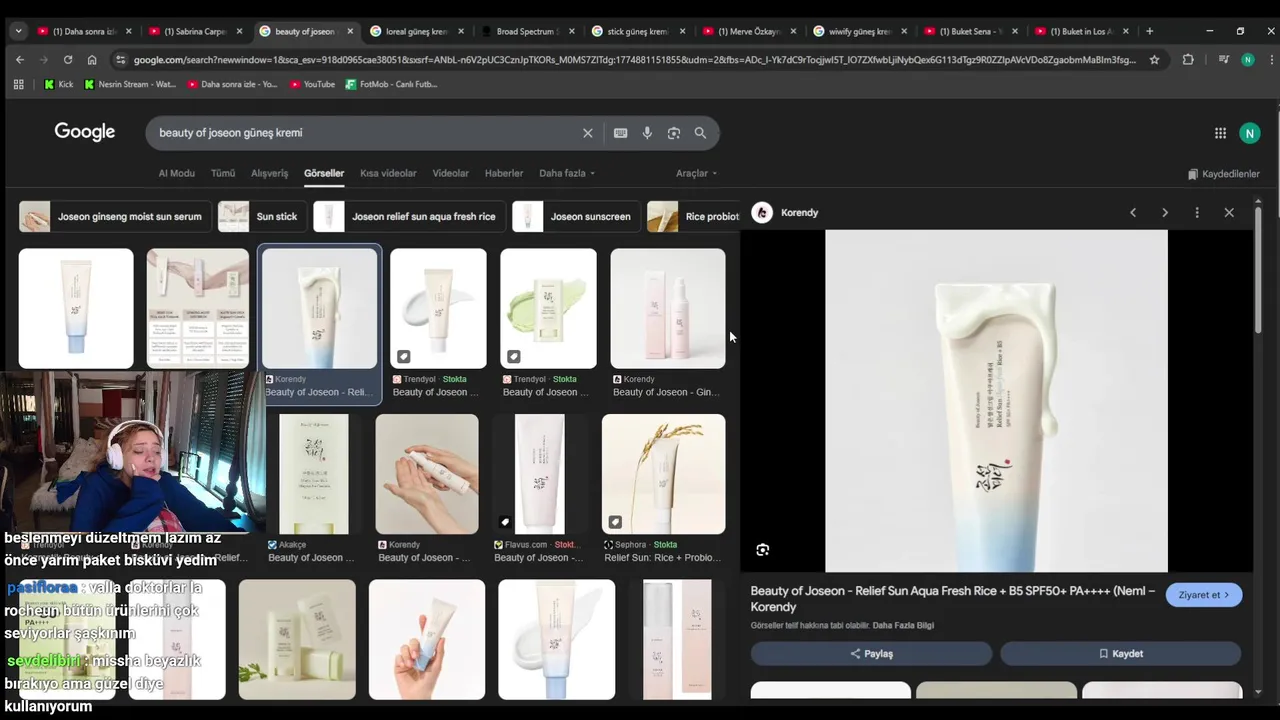The height and width of the screenshot is (720, 1280).
Task: Switch to the Sabrina Carpenter browser tab
Action: coord(194,31)
